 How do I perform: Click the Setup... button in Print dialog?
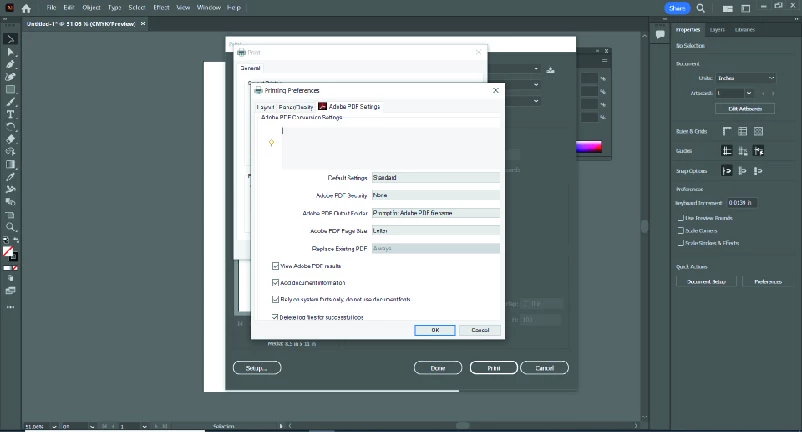[x=257, y=368]
